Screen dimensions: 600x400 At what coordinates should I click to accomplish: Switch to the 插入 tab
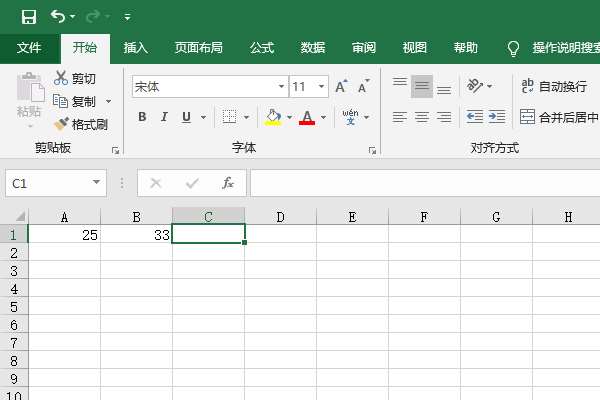click(x=136, y=48)
